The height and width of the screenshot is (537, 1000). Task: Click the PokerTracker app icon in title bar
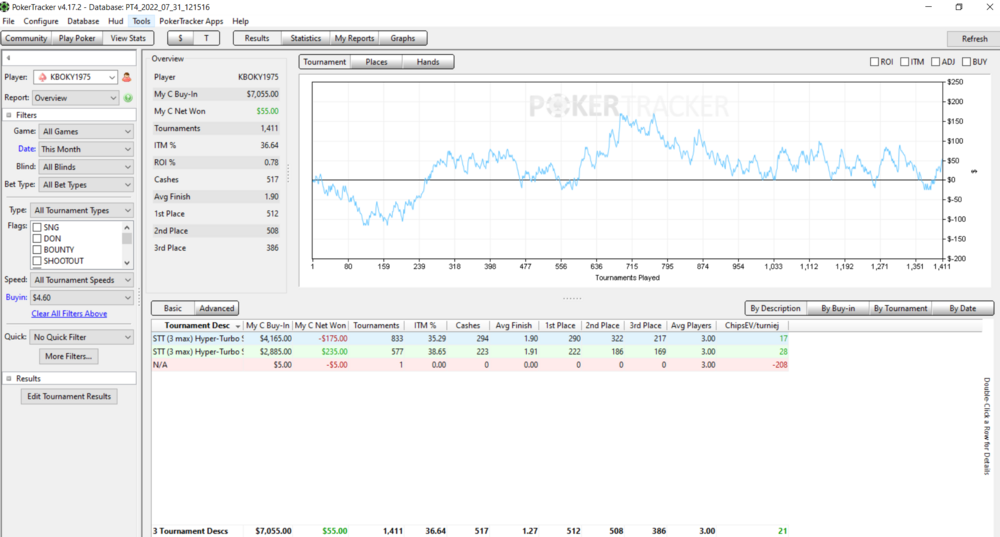tap(5, 7)
